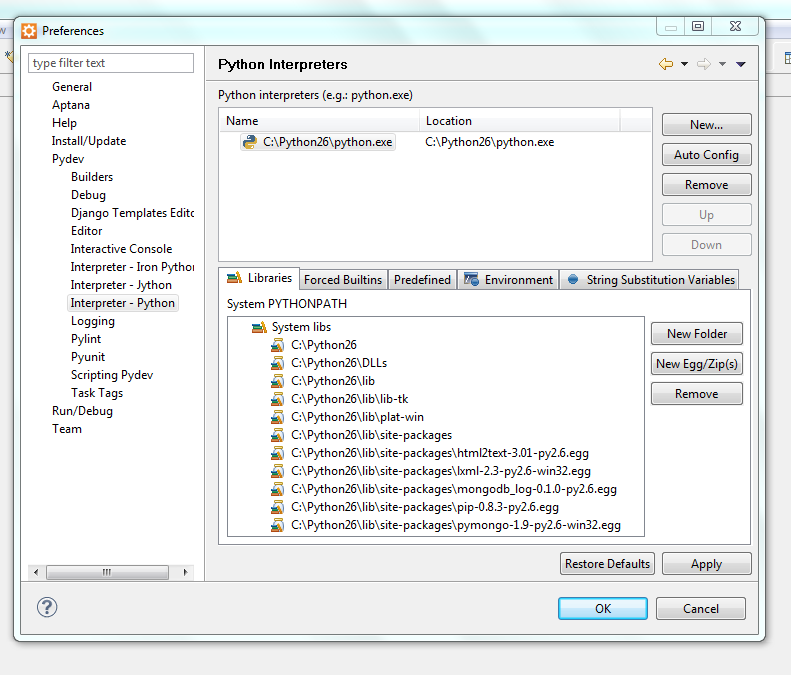Click the forward navigation arrow icon

coord(704,64)
